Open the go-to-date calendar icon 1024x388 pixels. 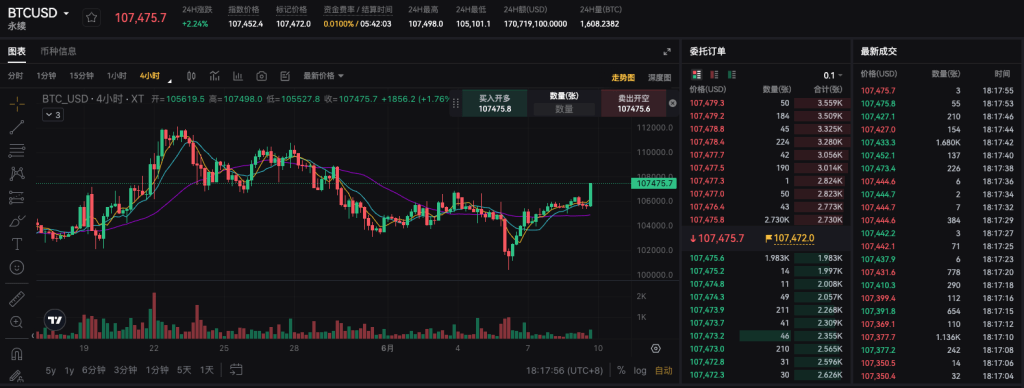pyautogui.click(x=236, y=370)
